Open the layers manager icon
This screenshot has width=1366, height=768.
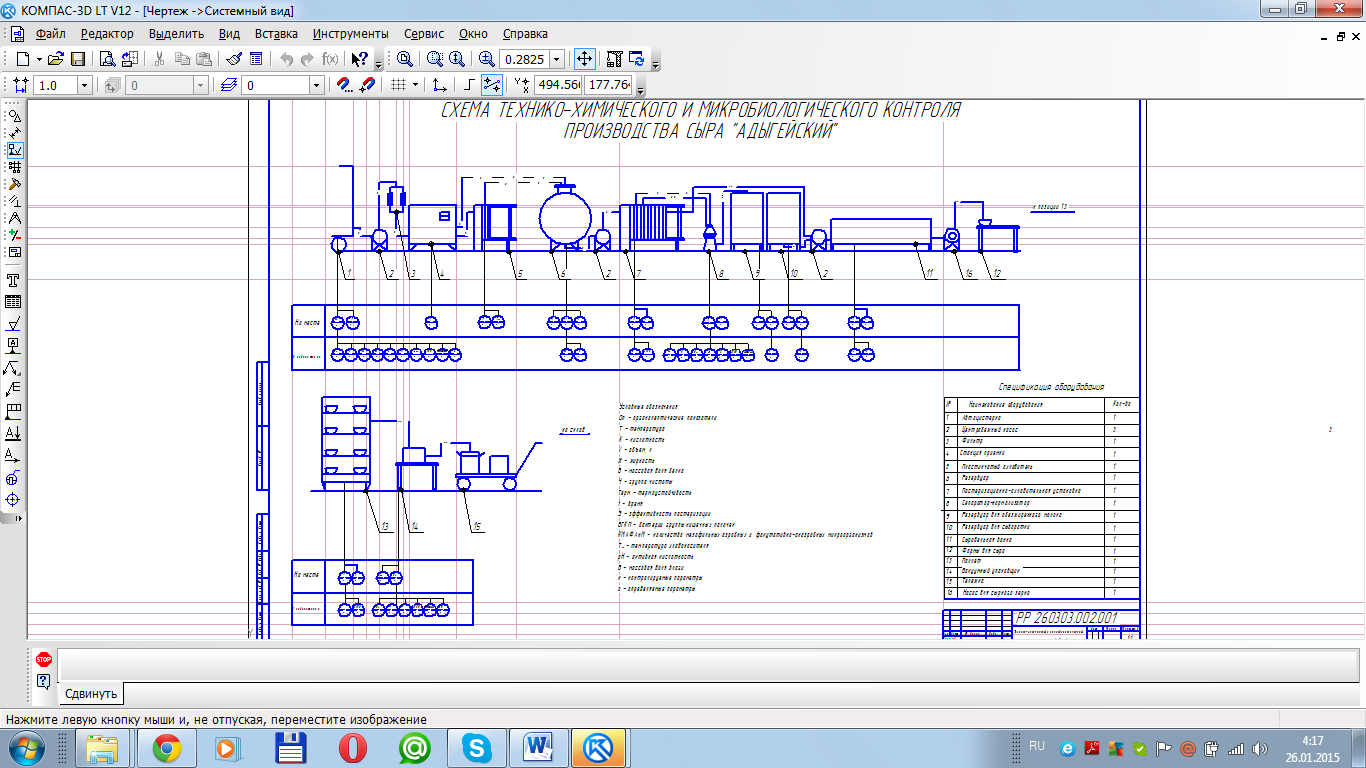coord(229,85)
